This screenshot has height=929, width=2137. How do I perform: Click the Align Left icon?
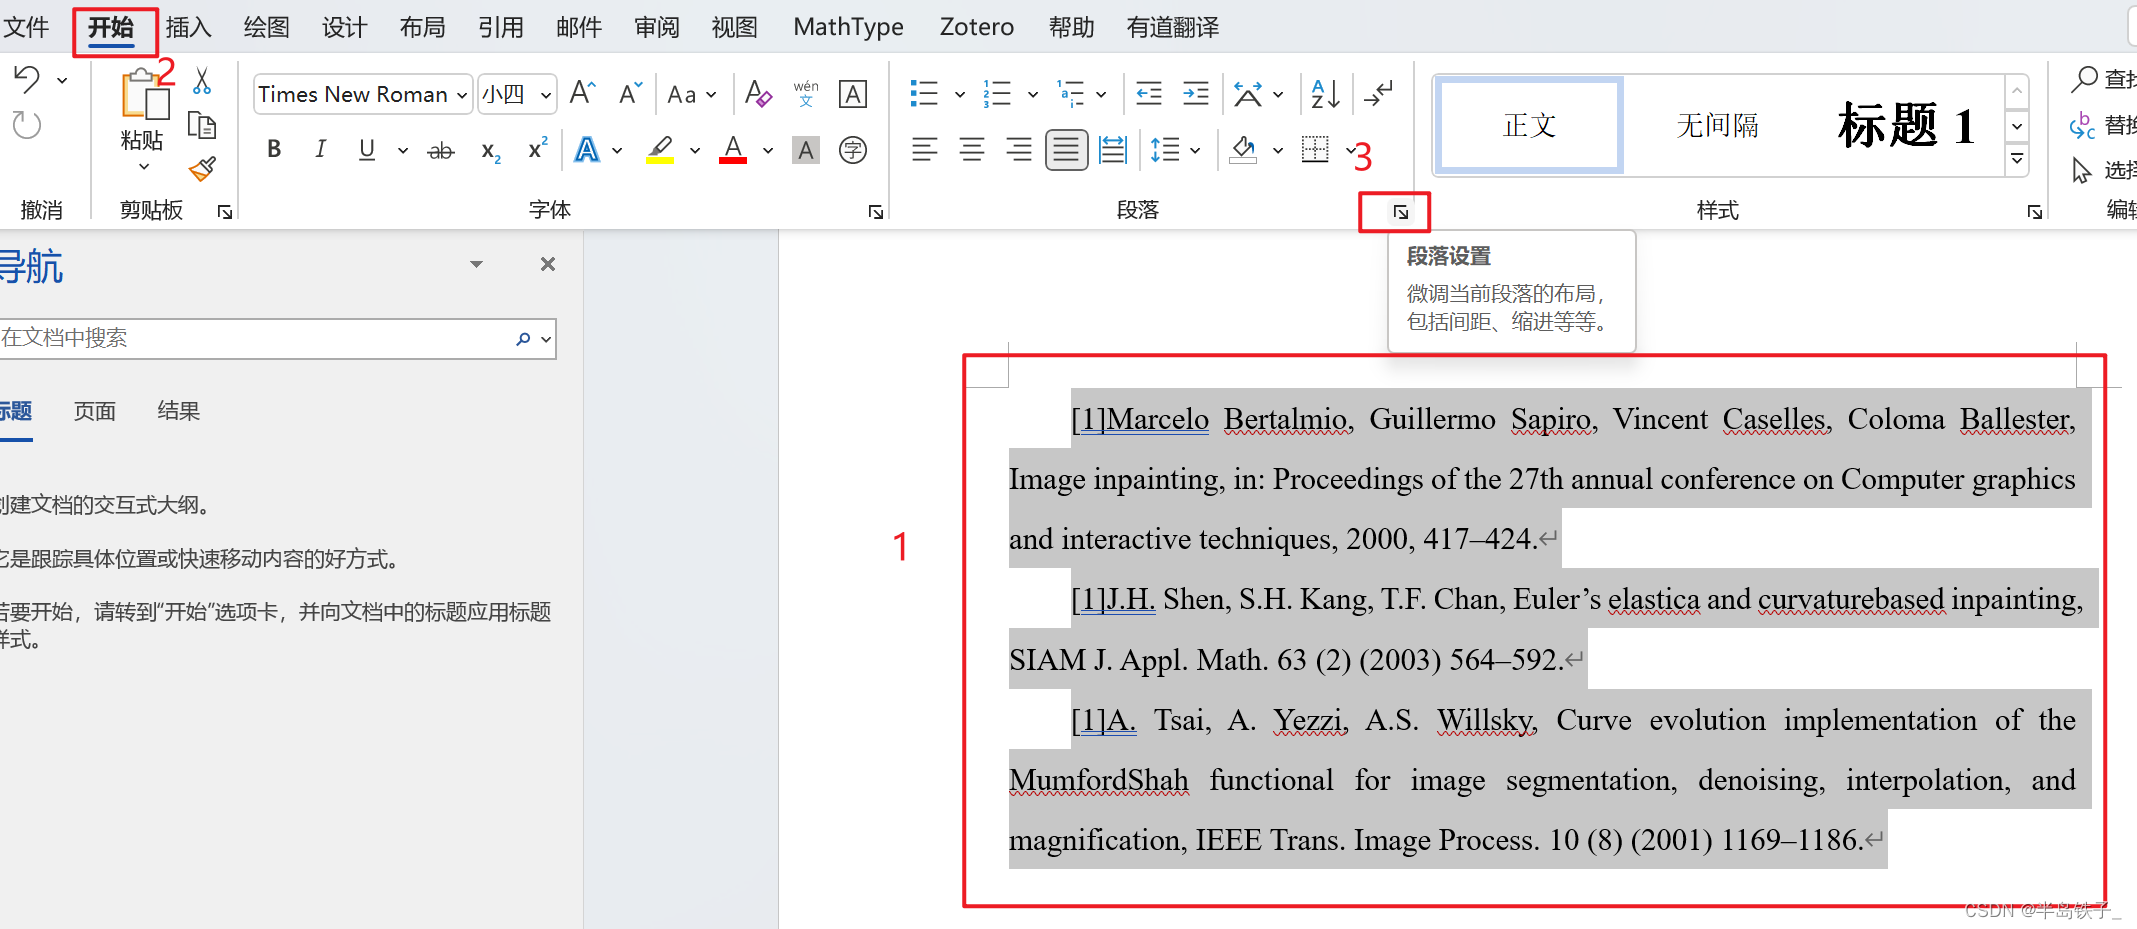click(x=925, y=150)
